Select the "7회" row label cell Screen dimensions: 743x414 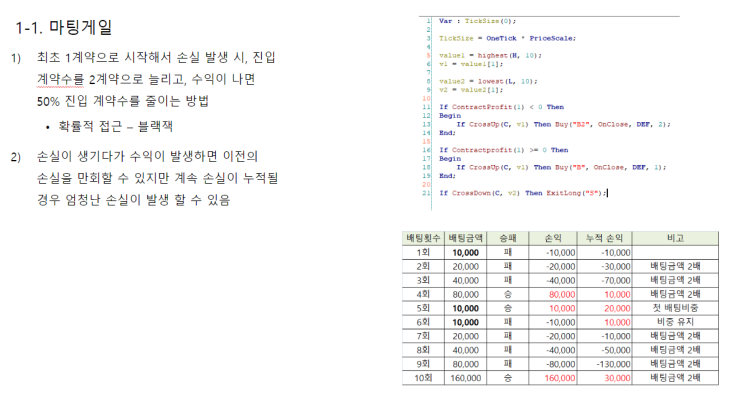(x=423, y=336)
